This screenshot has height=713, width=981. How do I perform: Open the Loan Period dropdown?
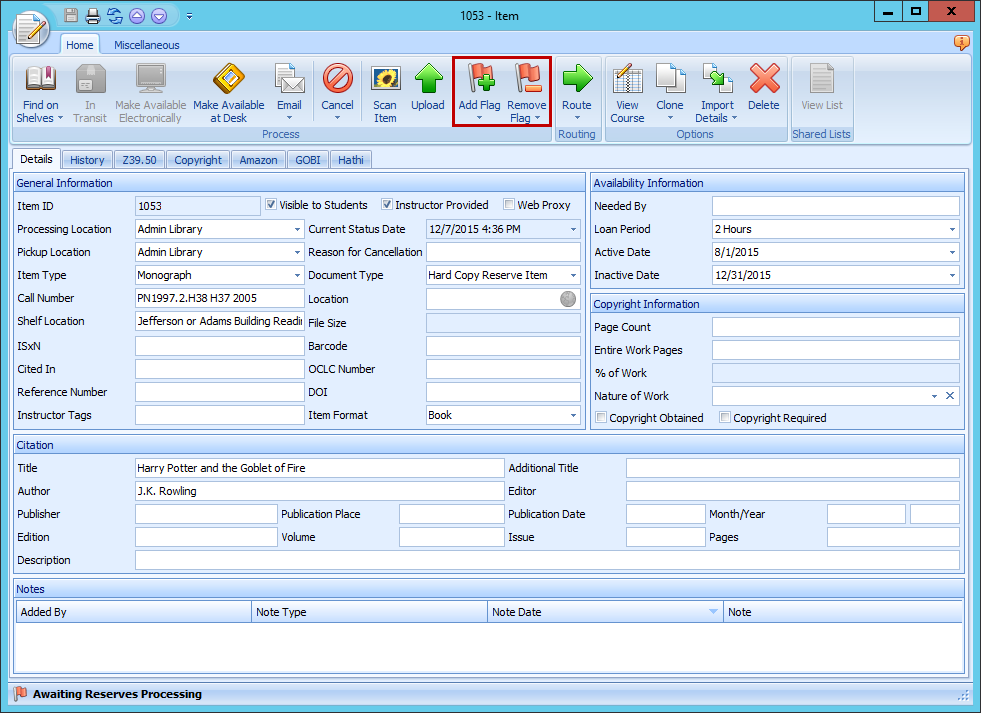click(951, 228)
